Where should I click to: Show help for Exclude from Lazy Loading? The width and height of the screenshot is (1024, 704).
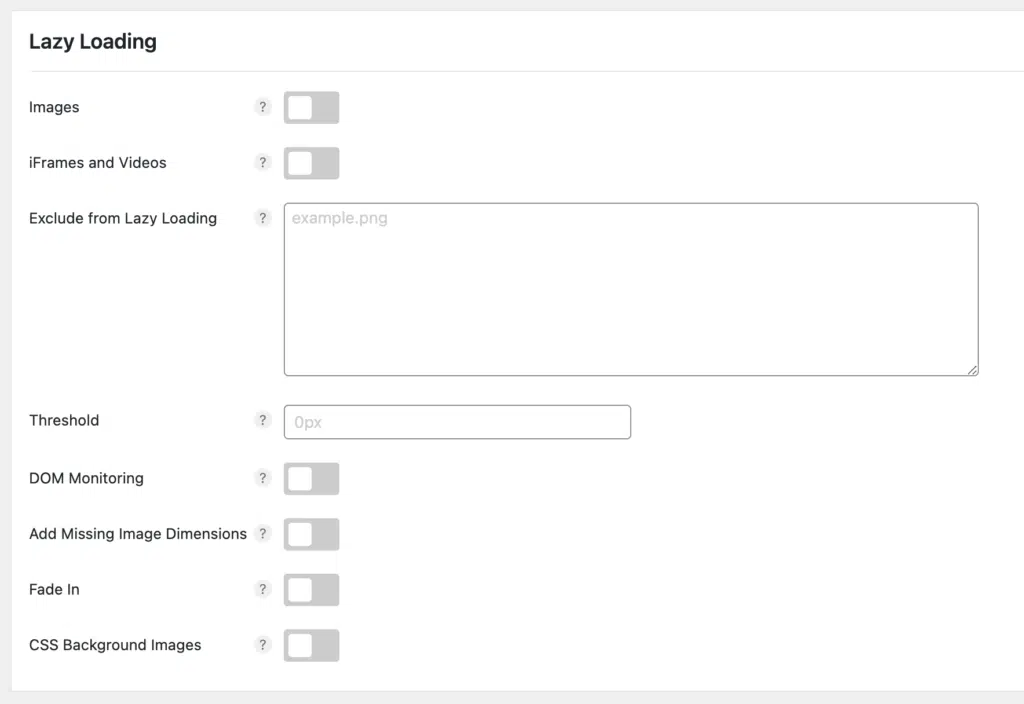click(263, 218)
